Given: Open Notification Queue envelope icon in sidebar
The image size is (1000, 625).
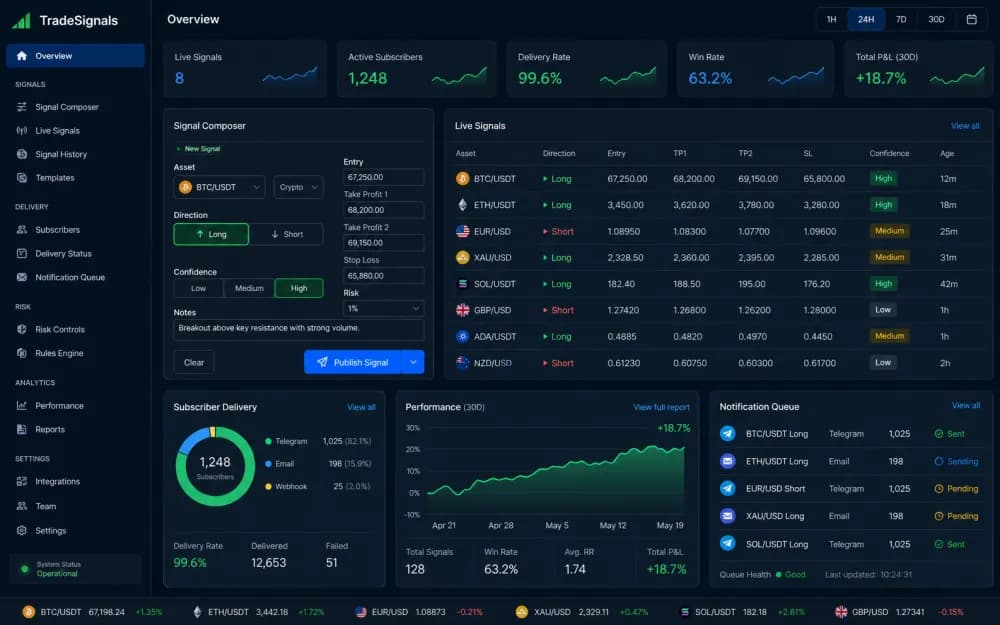Looking at the screenshot, I should click(22, 277).
